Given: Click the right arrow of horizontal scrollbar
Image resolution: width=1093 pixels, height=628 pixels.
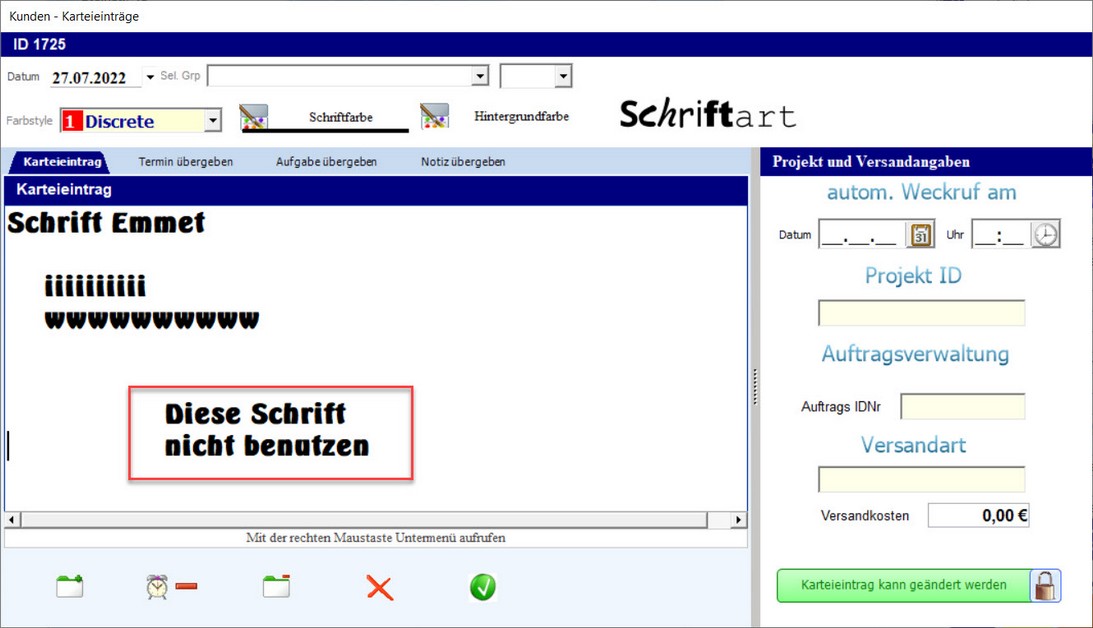Looking at the screenshot, I should coord(739,520).
